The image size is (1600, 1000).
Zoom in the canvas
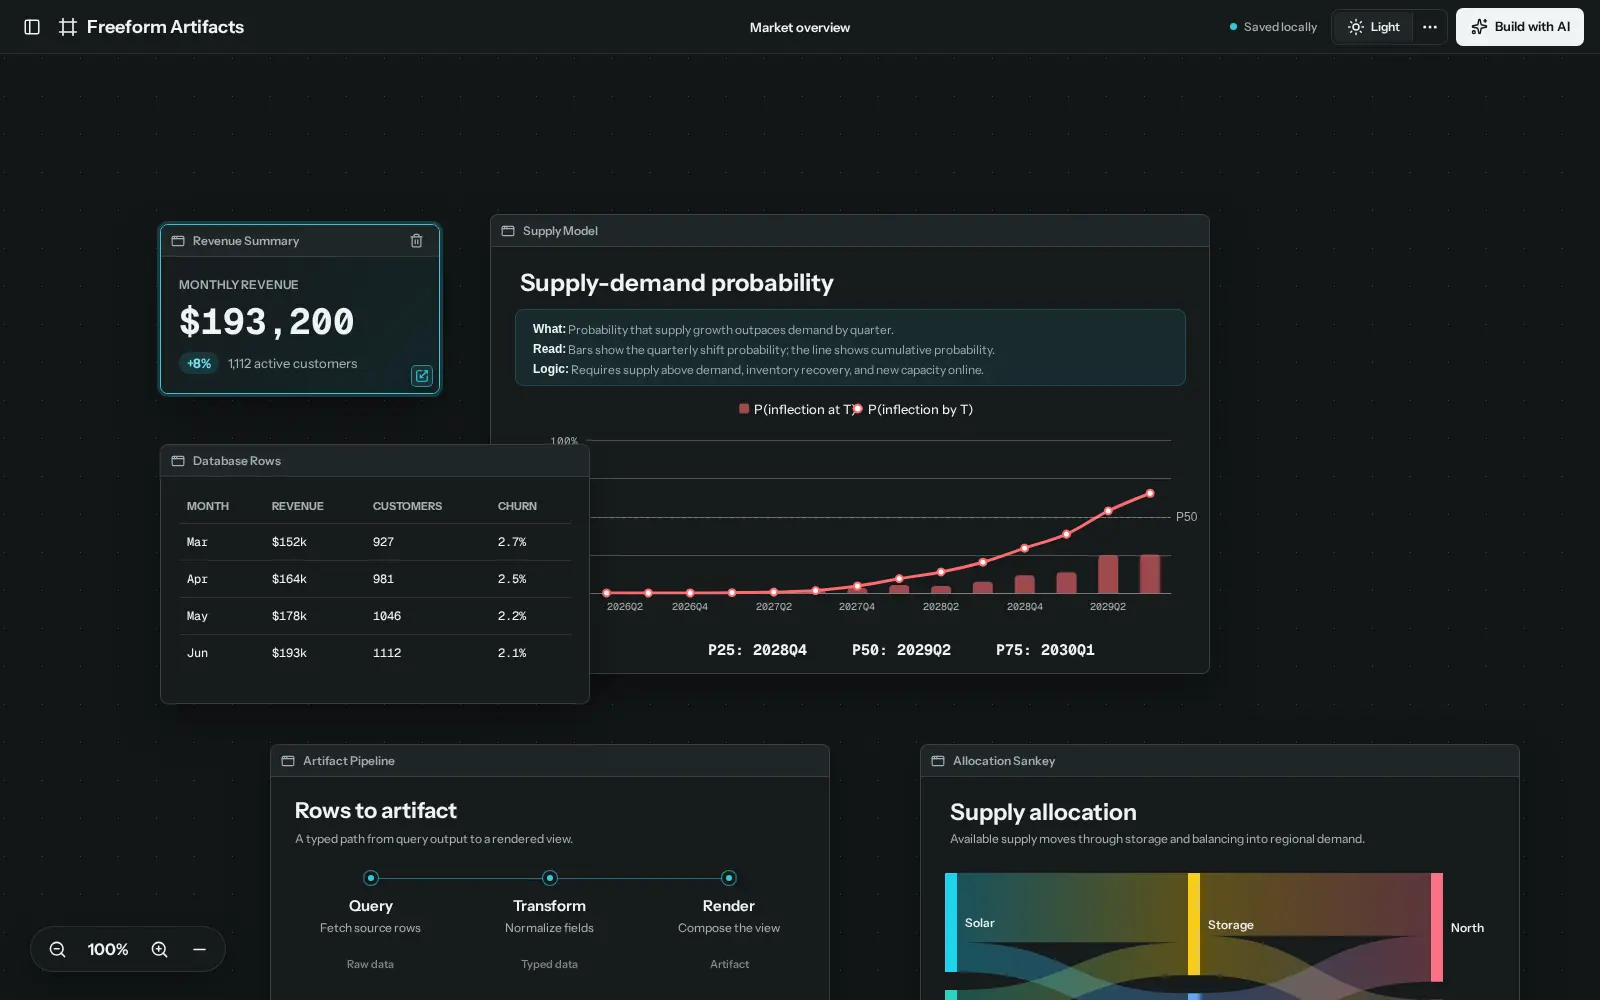[160, 950]
